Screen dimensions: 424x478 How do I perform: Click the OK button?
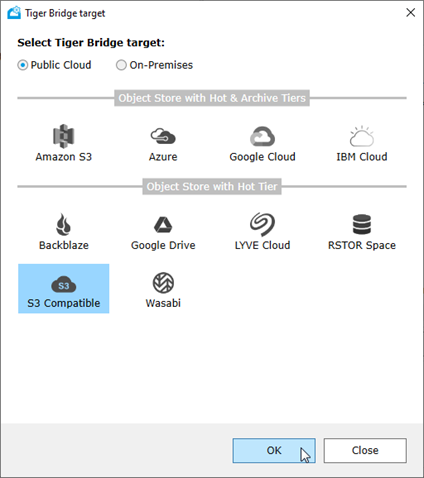coord(274,450)
